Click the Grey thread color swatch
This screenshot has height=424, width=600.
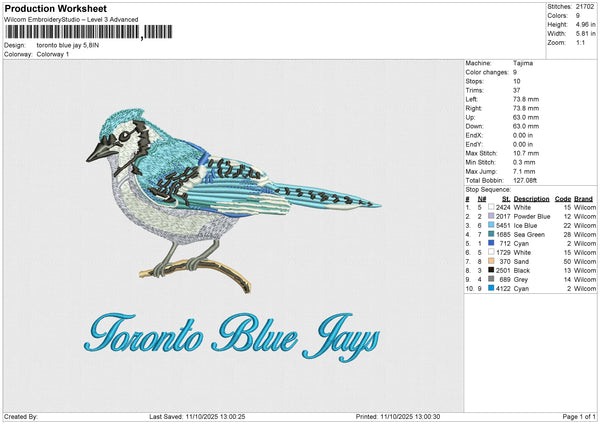pos(491,279)
